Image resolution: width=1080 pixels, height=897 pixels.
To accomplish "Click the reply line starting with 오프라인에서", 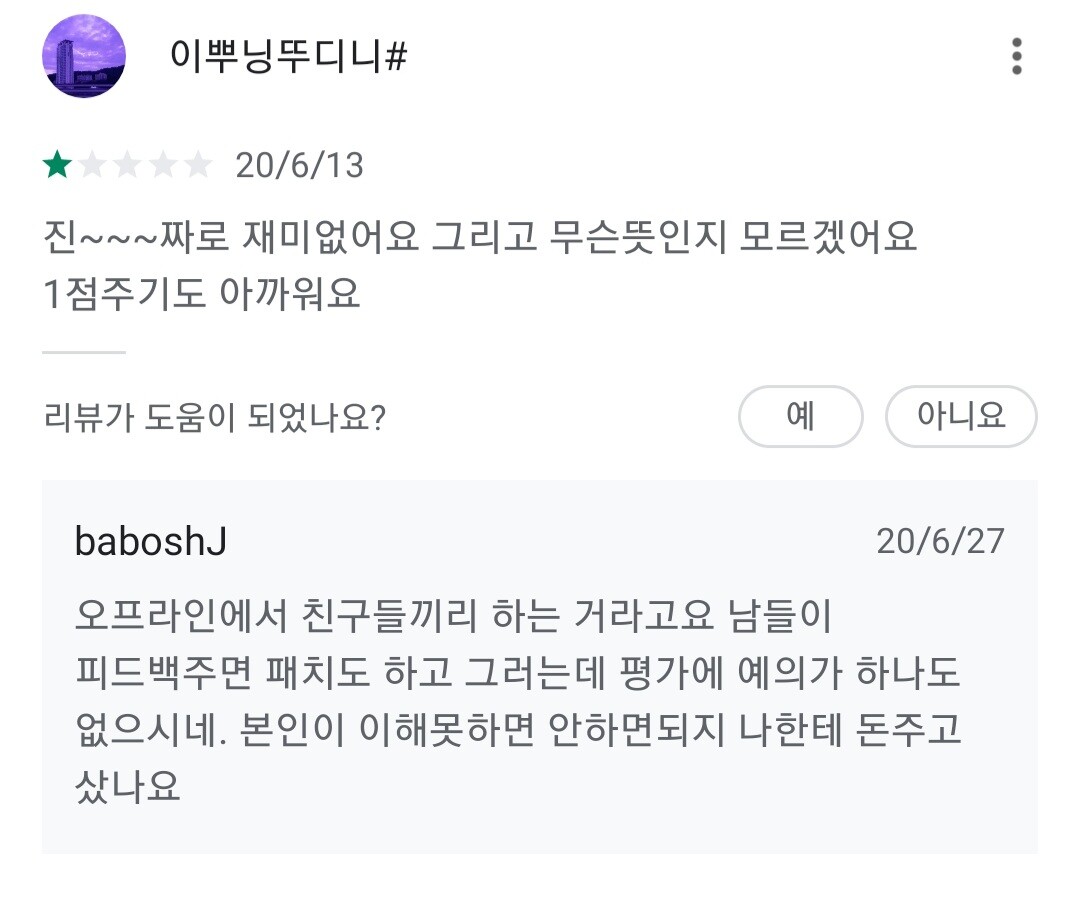I will [453, 617].
